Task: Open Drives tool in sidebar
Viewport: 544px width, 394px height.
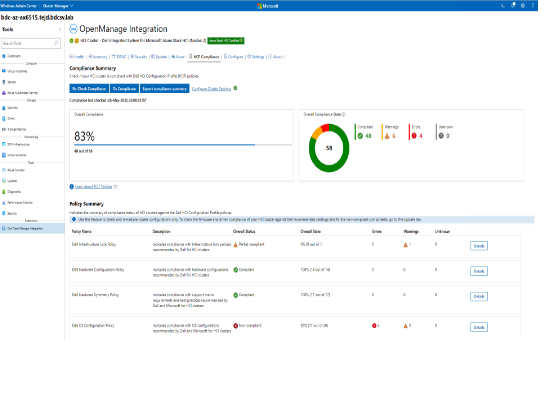Action: 9,118
